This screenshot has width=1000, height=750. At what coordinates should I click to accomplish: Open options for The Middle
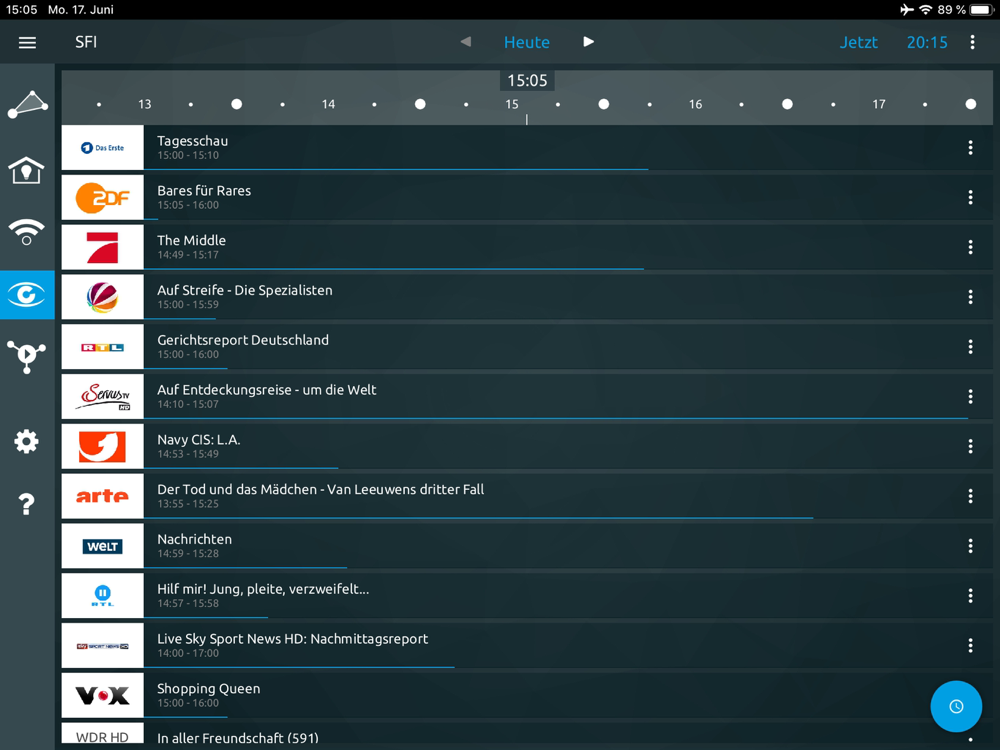pos(970,247)
